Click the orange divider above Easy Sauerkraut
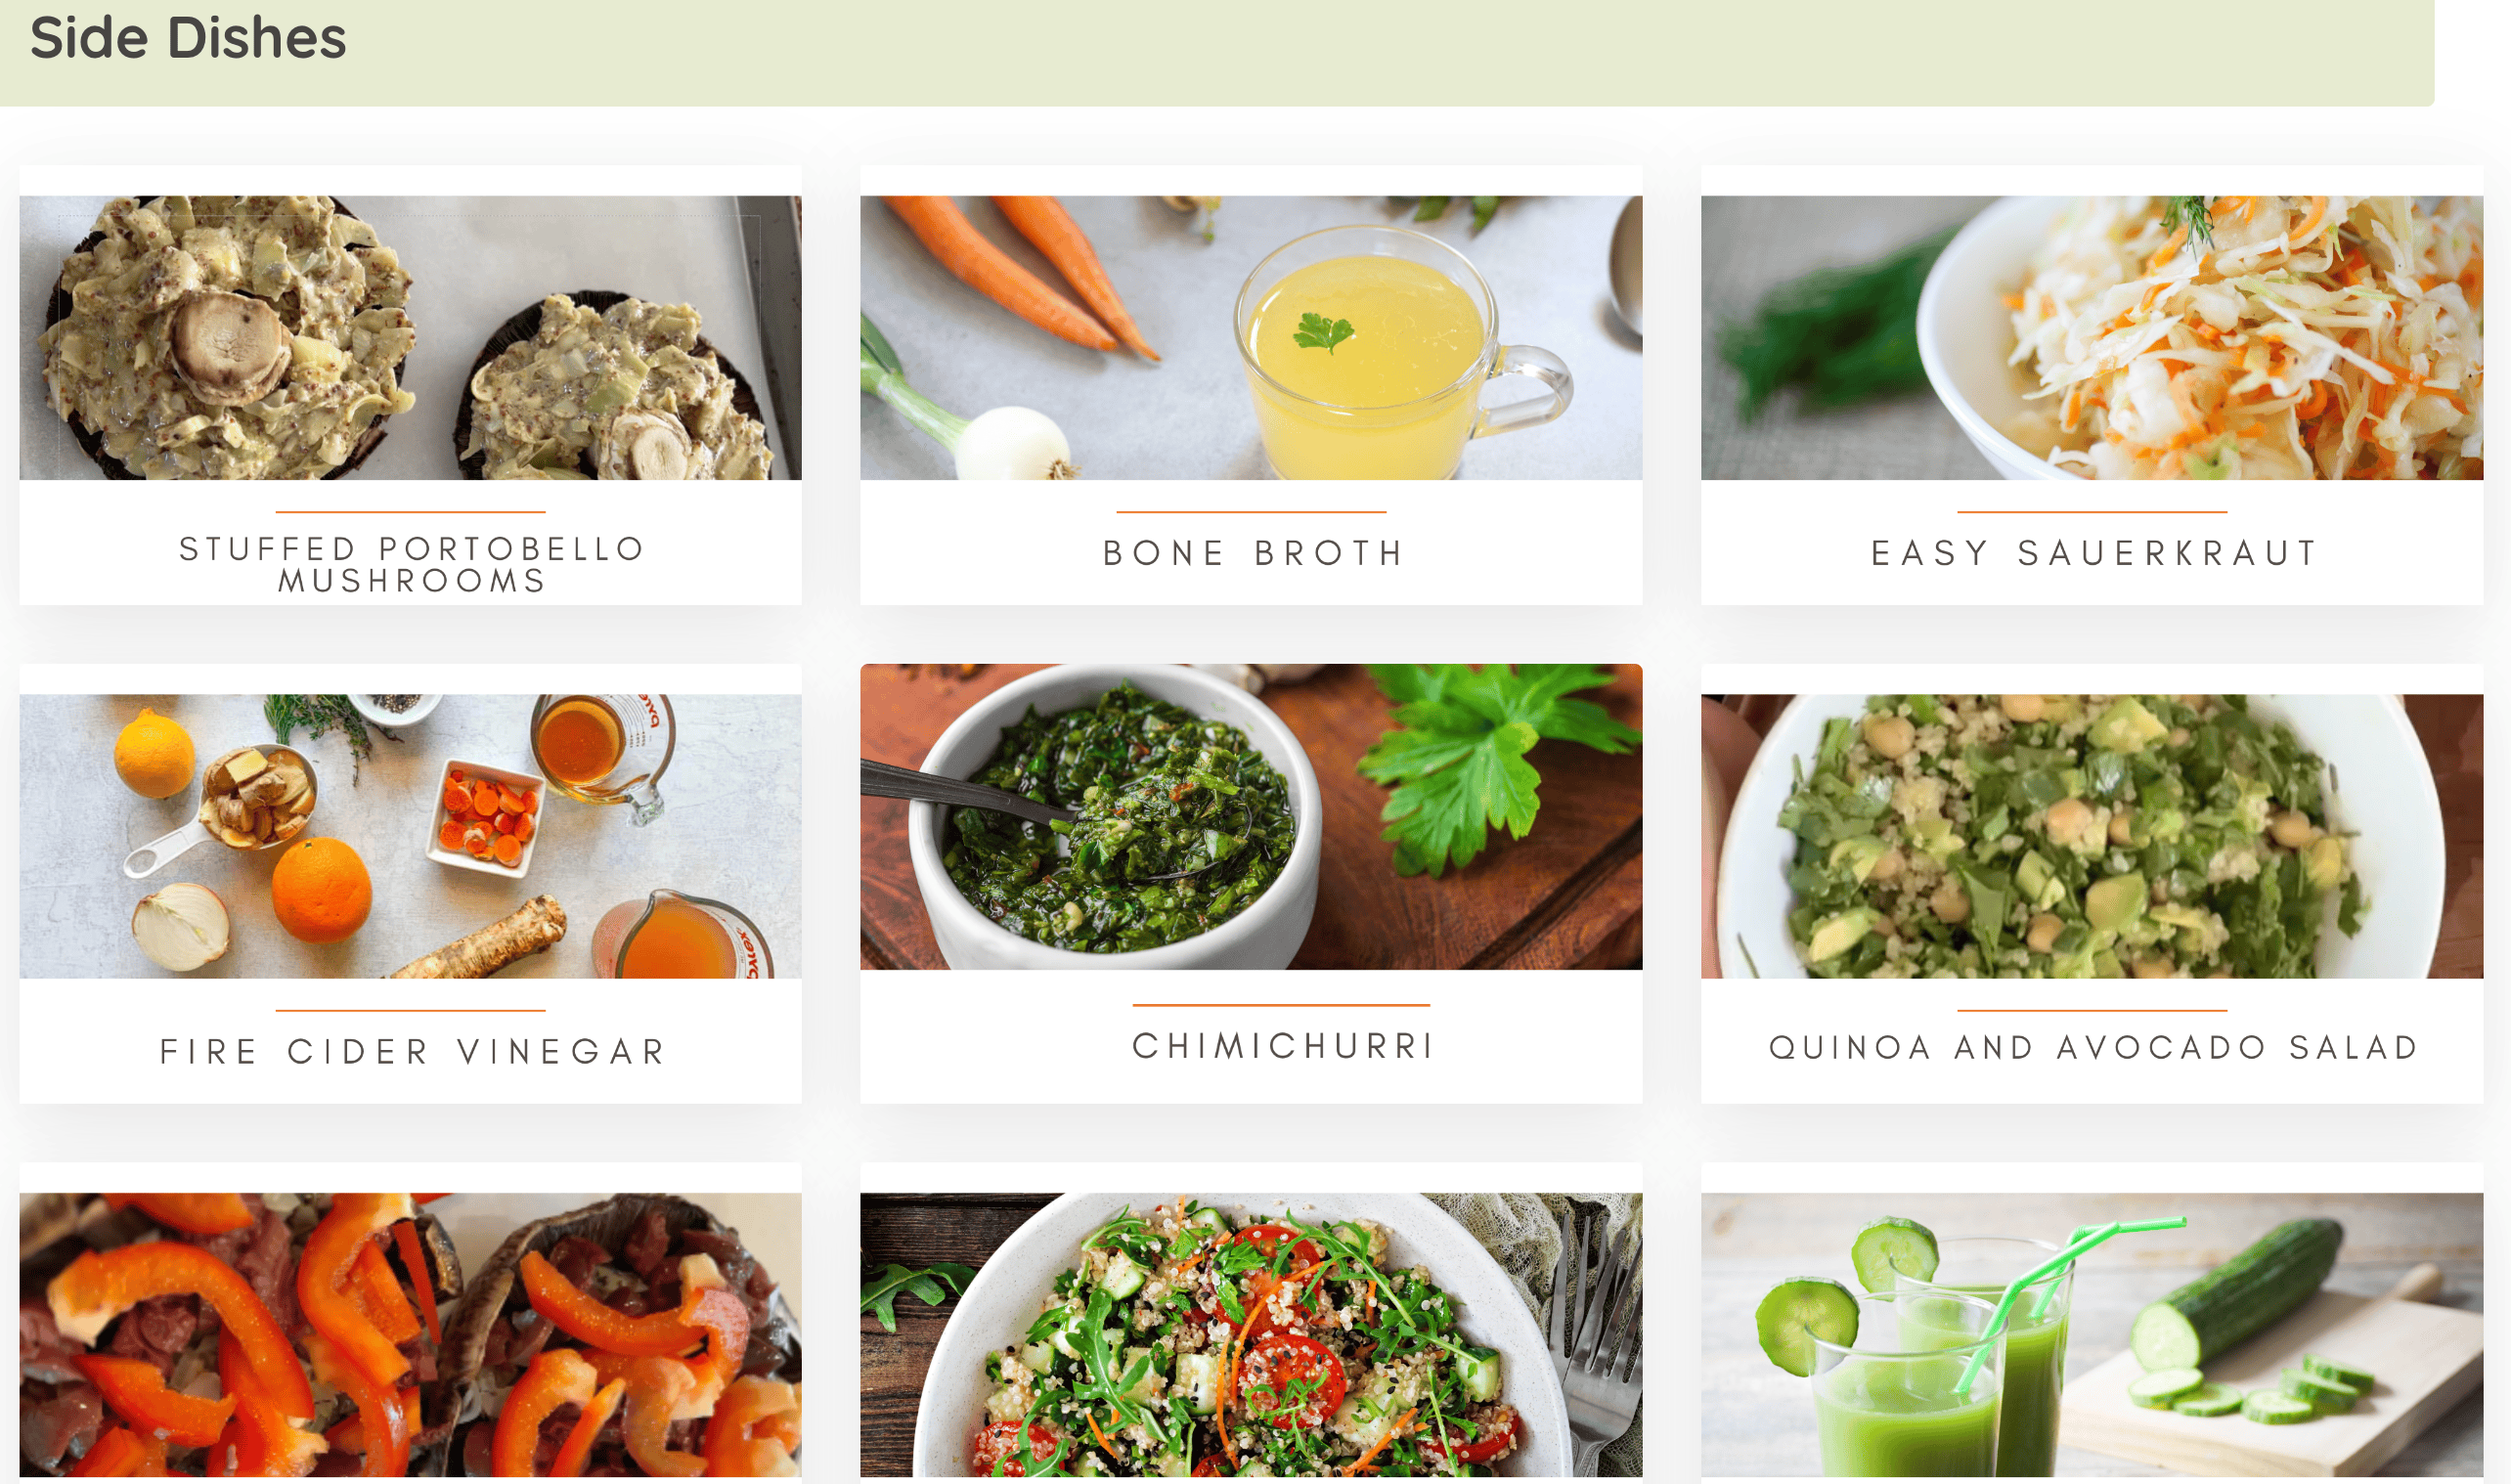The width and height of the screenshot is (2511, 1484). (x=2092, y=512)
